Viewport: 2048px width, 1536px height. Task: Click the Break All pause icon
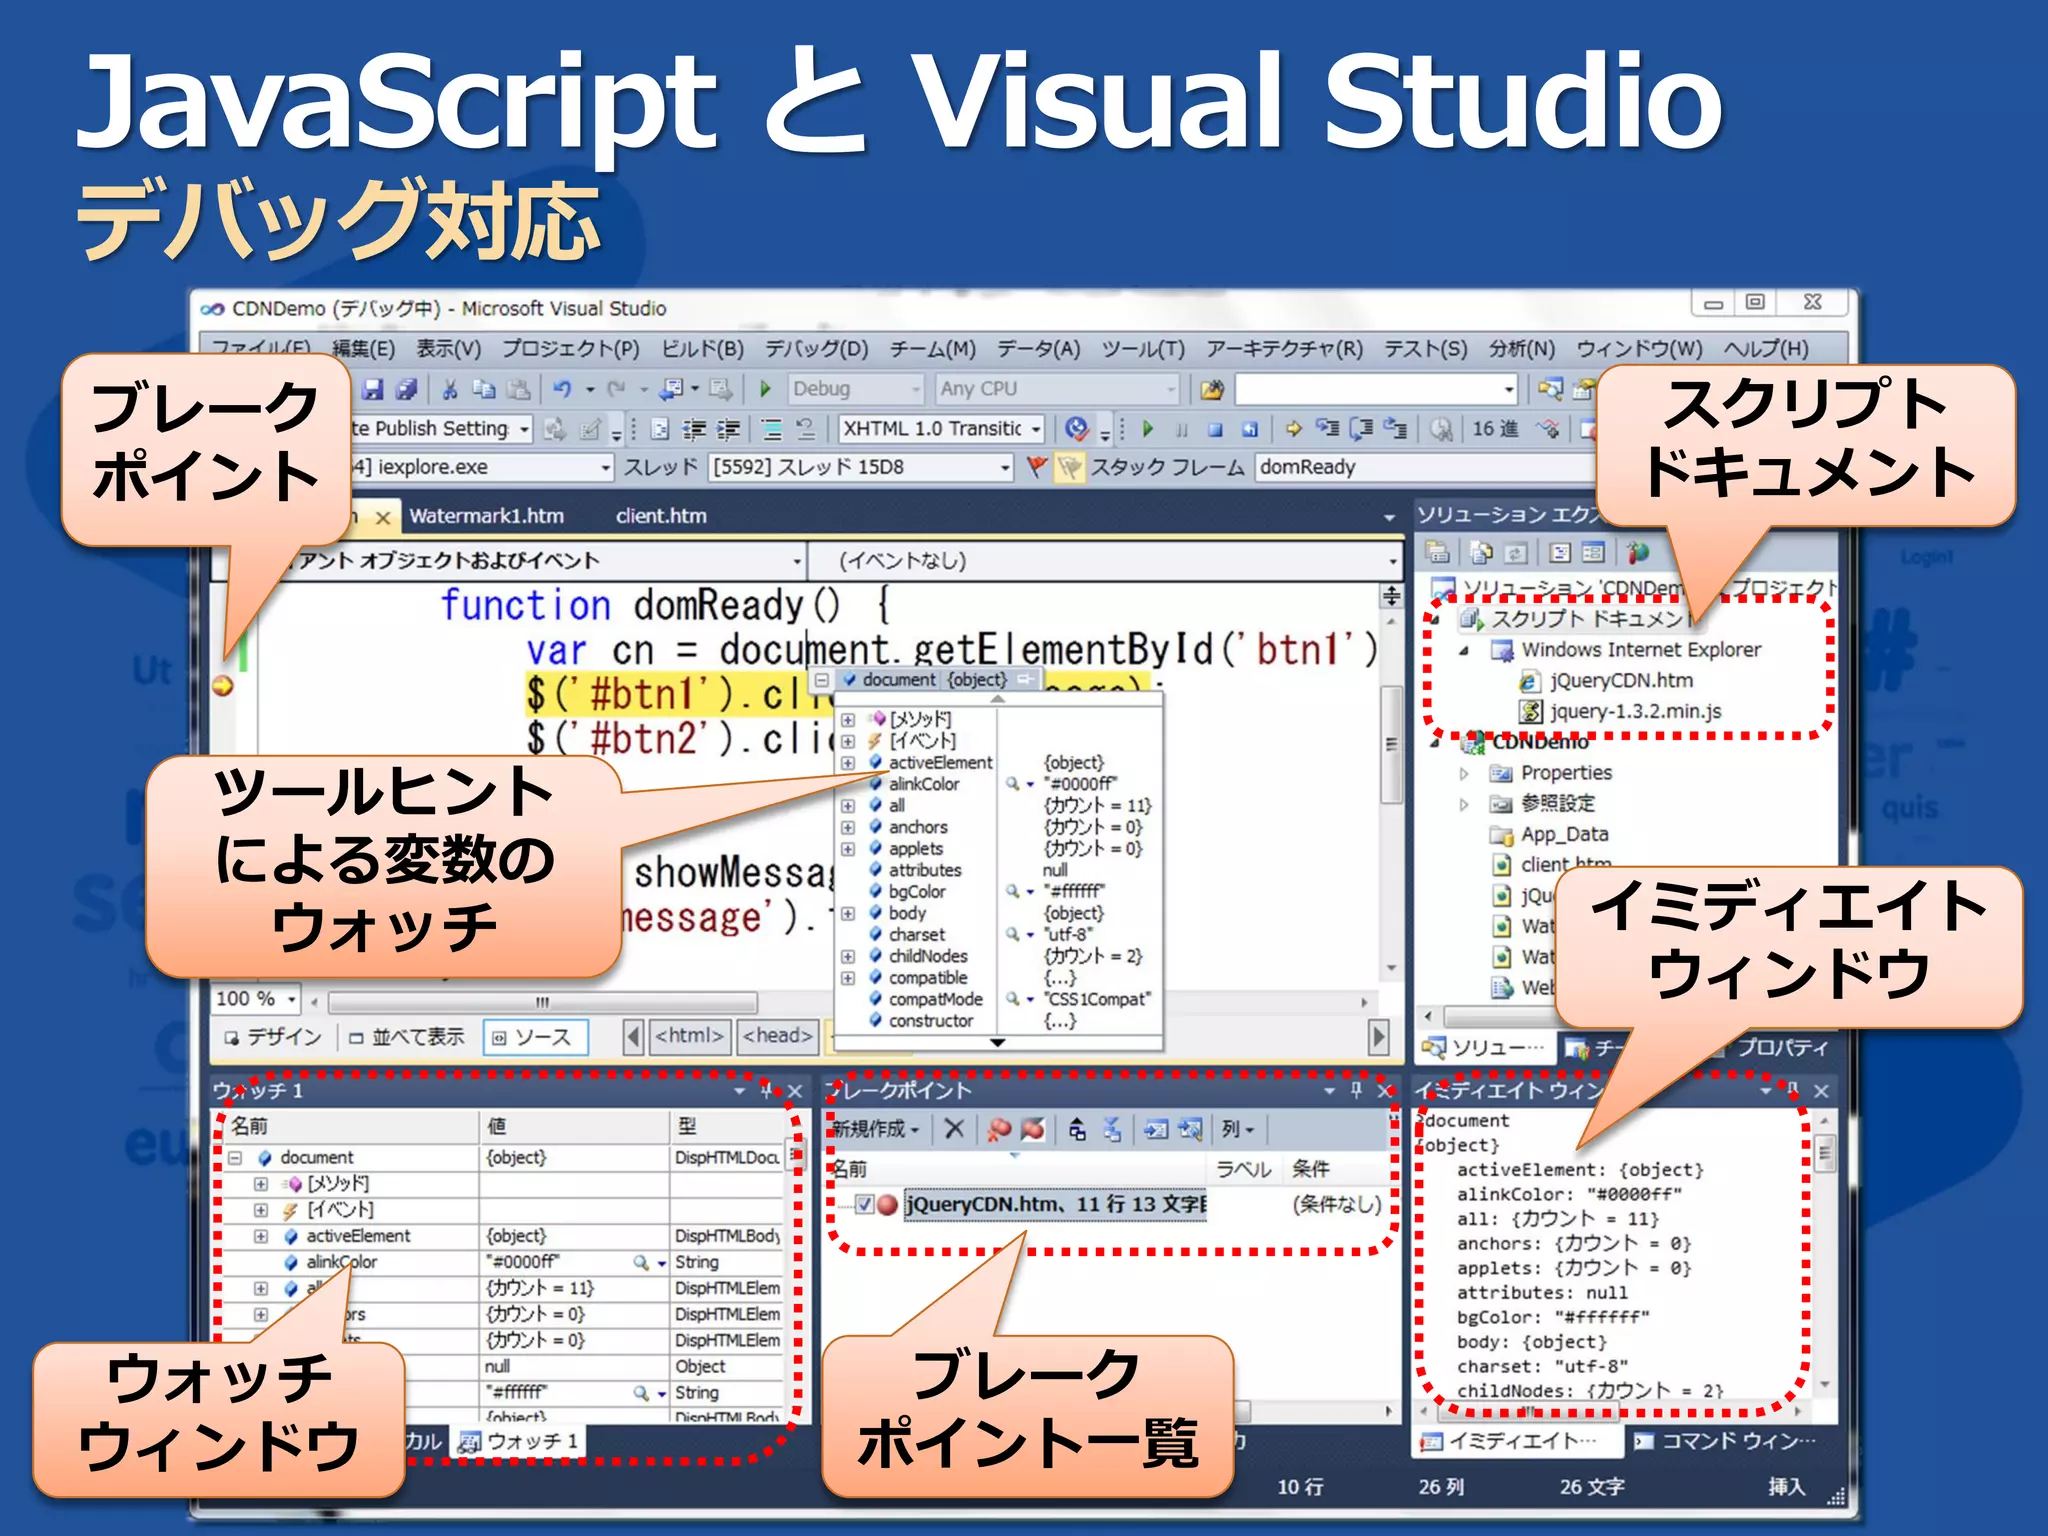(1182, 430)
